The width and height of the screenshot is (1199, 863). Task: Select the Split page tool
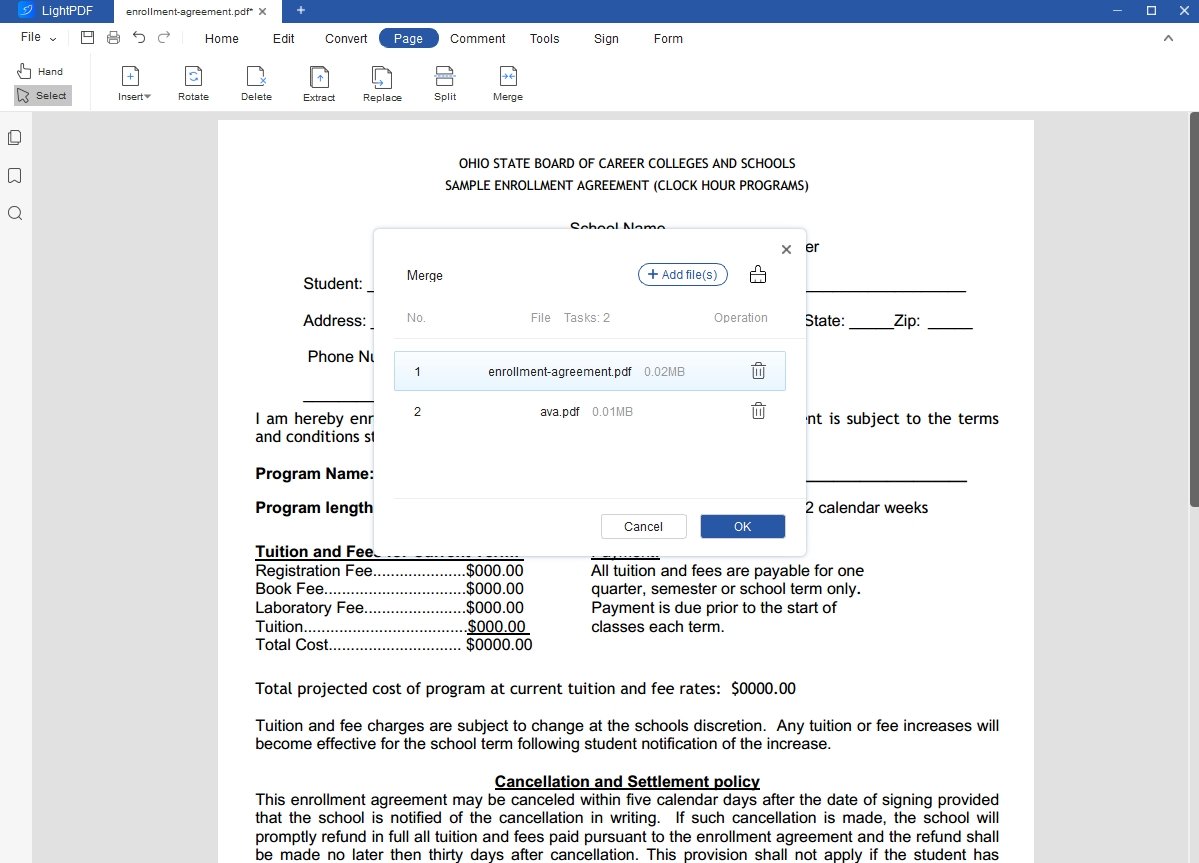click(445, 78)
